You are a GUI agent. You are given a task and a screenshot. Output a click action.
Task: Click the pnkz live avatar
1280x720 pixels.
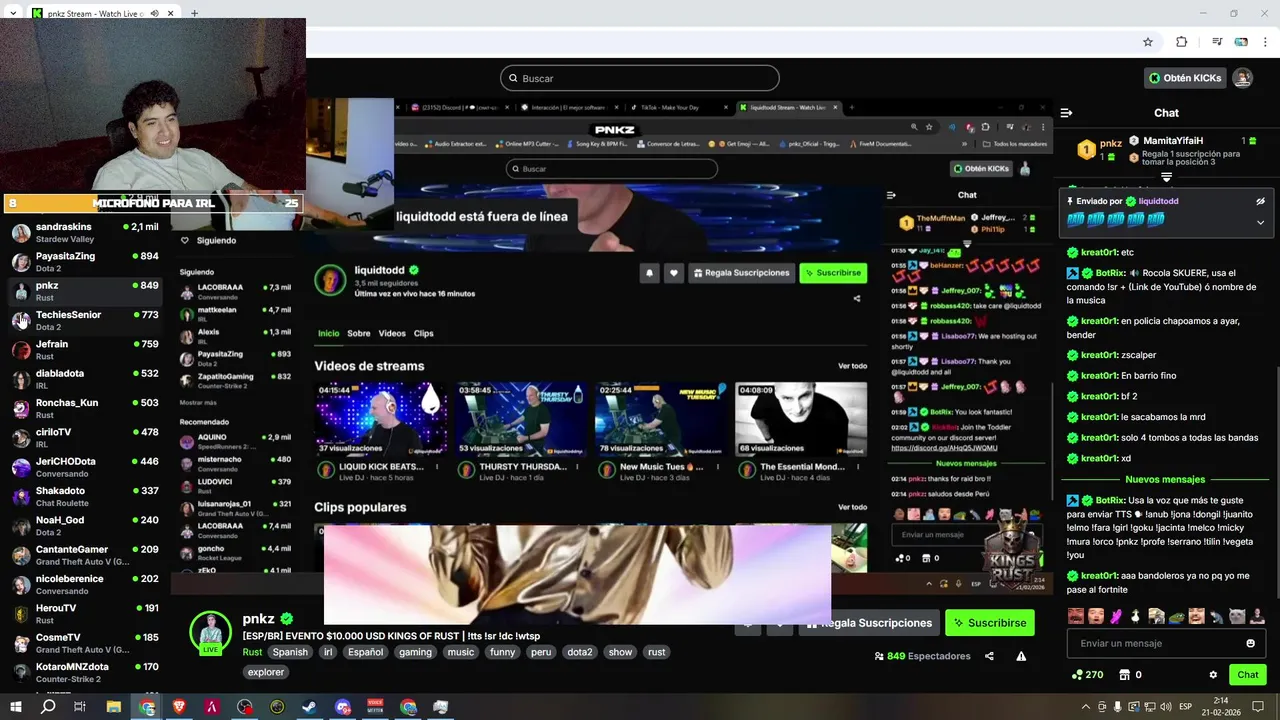pos(211,633)
